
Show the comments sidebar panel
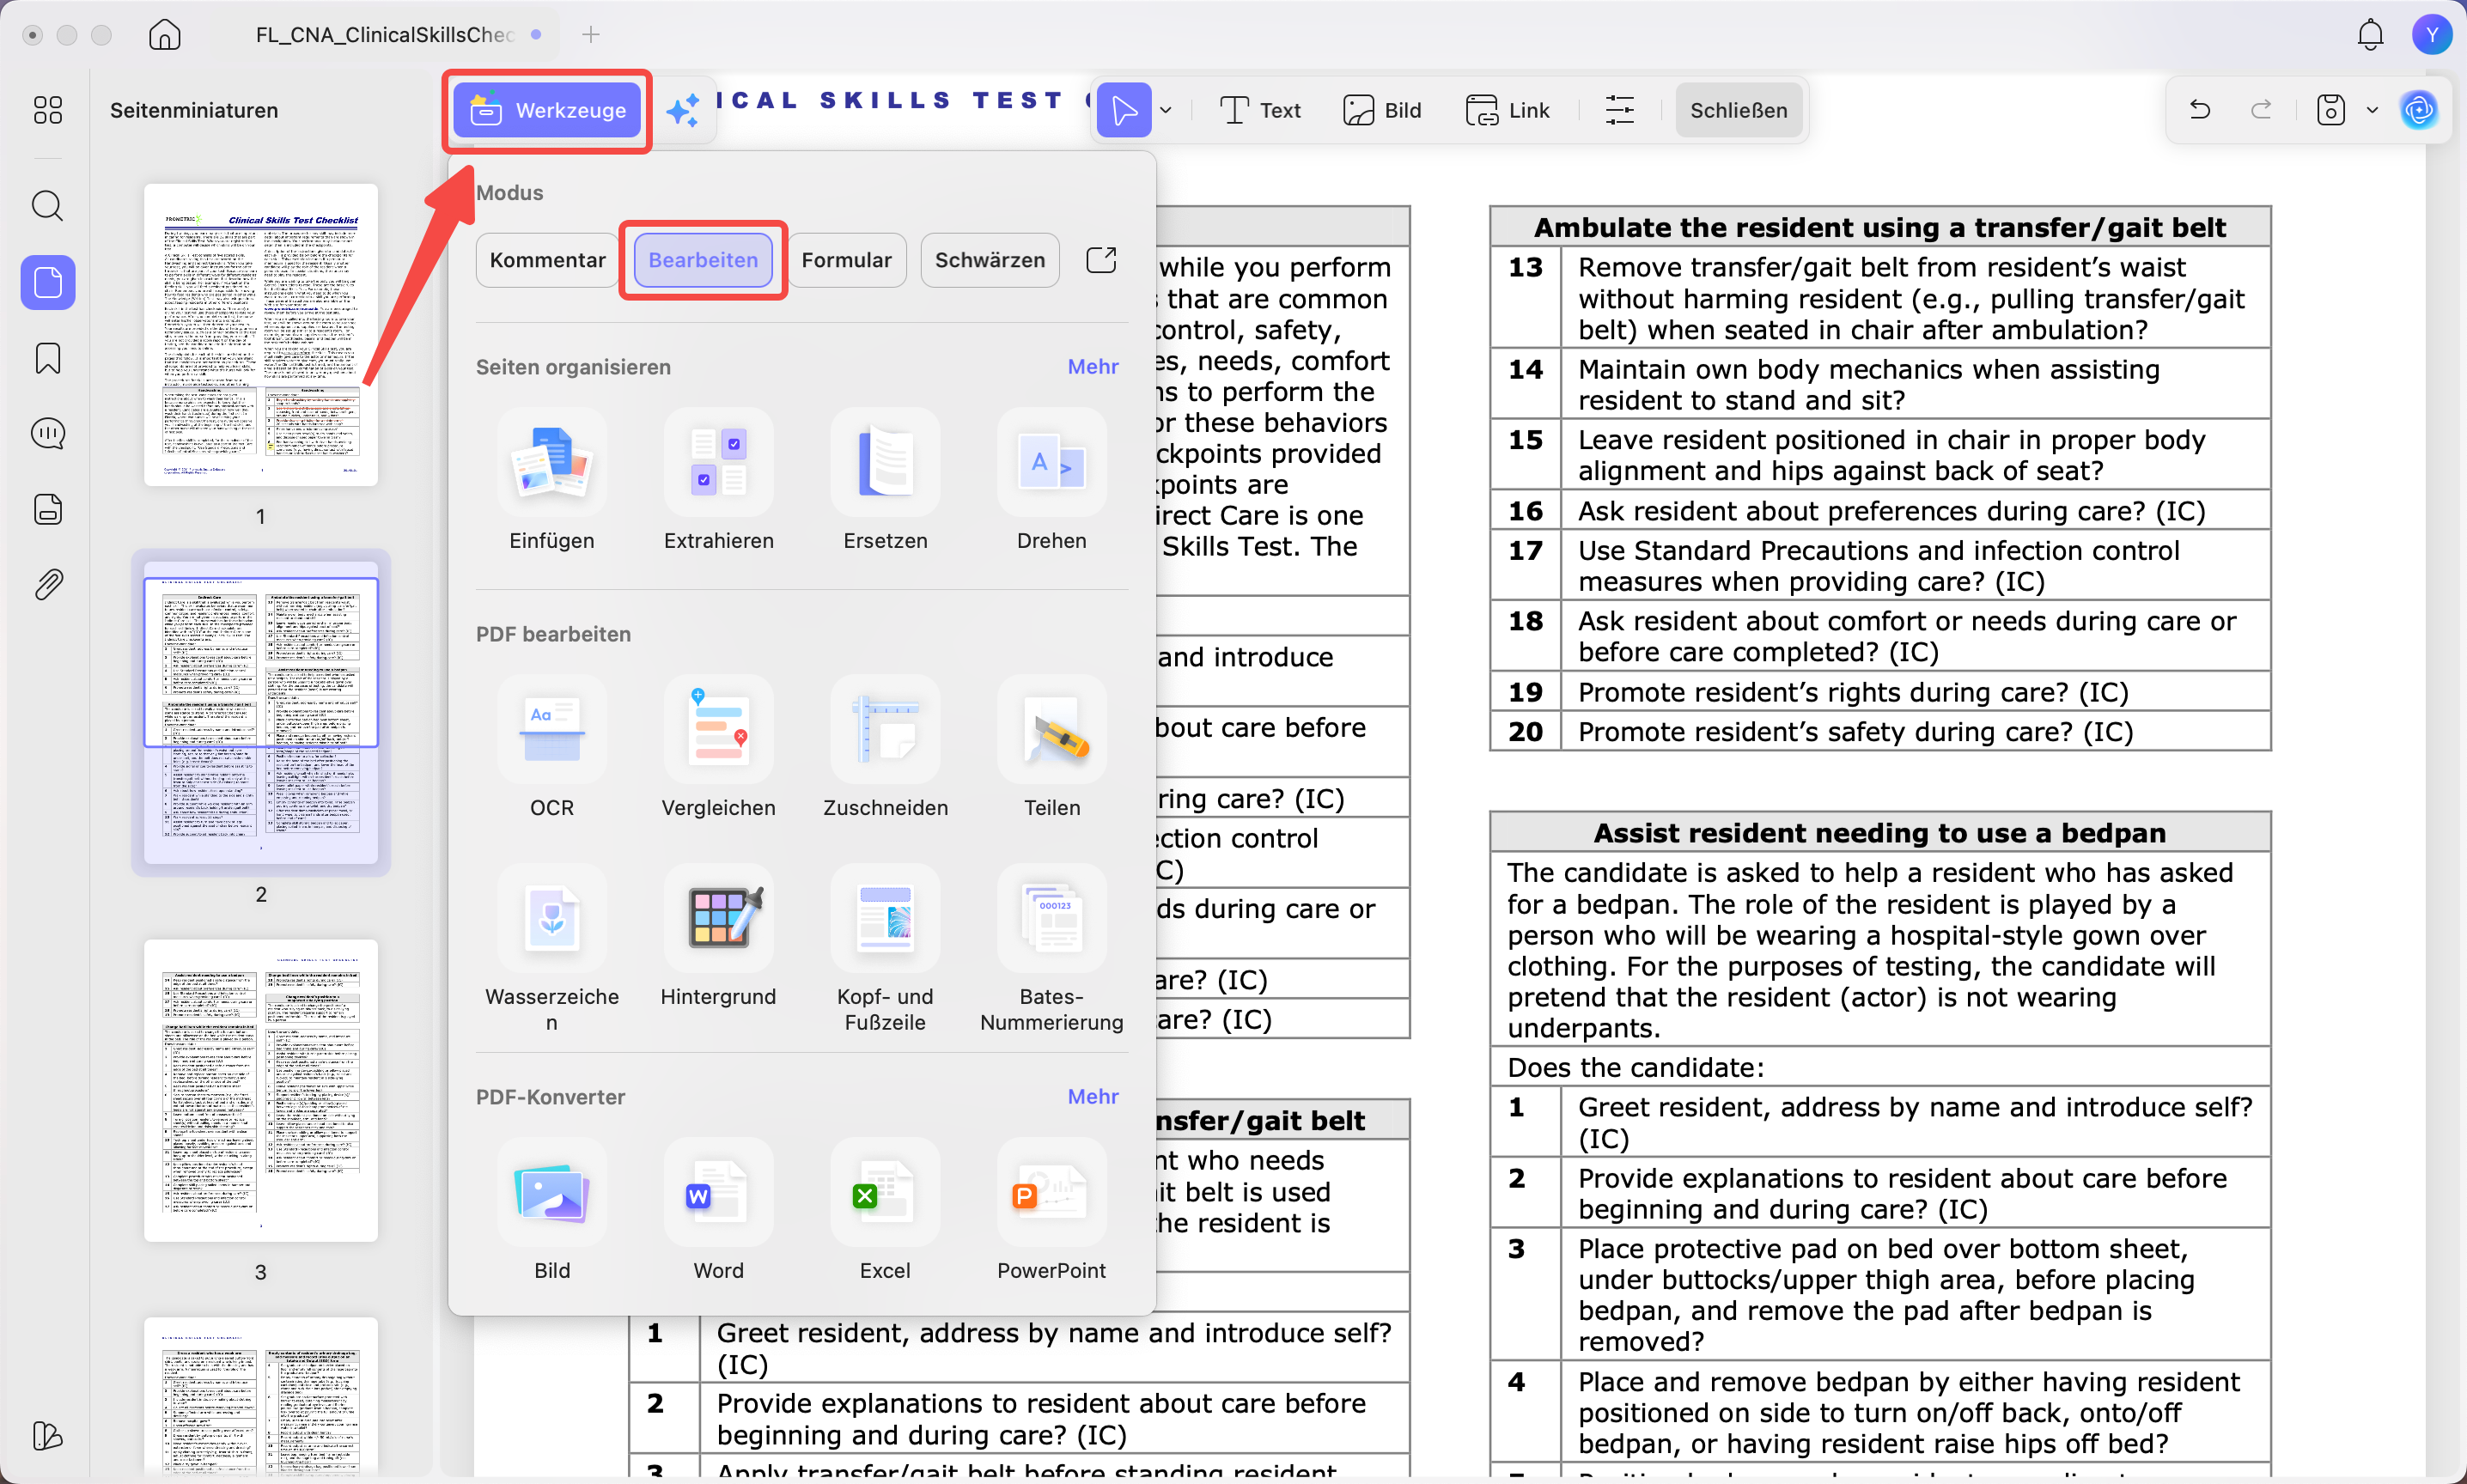click(x=47, y=433)
